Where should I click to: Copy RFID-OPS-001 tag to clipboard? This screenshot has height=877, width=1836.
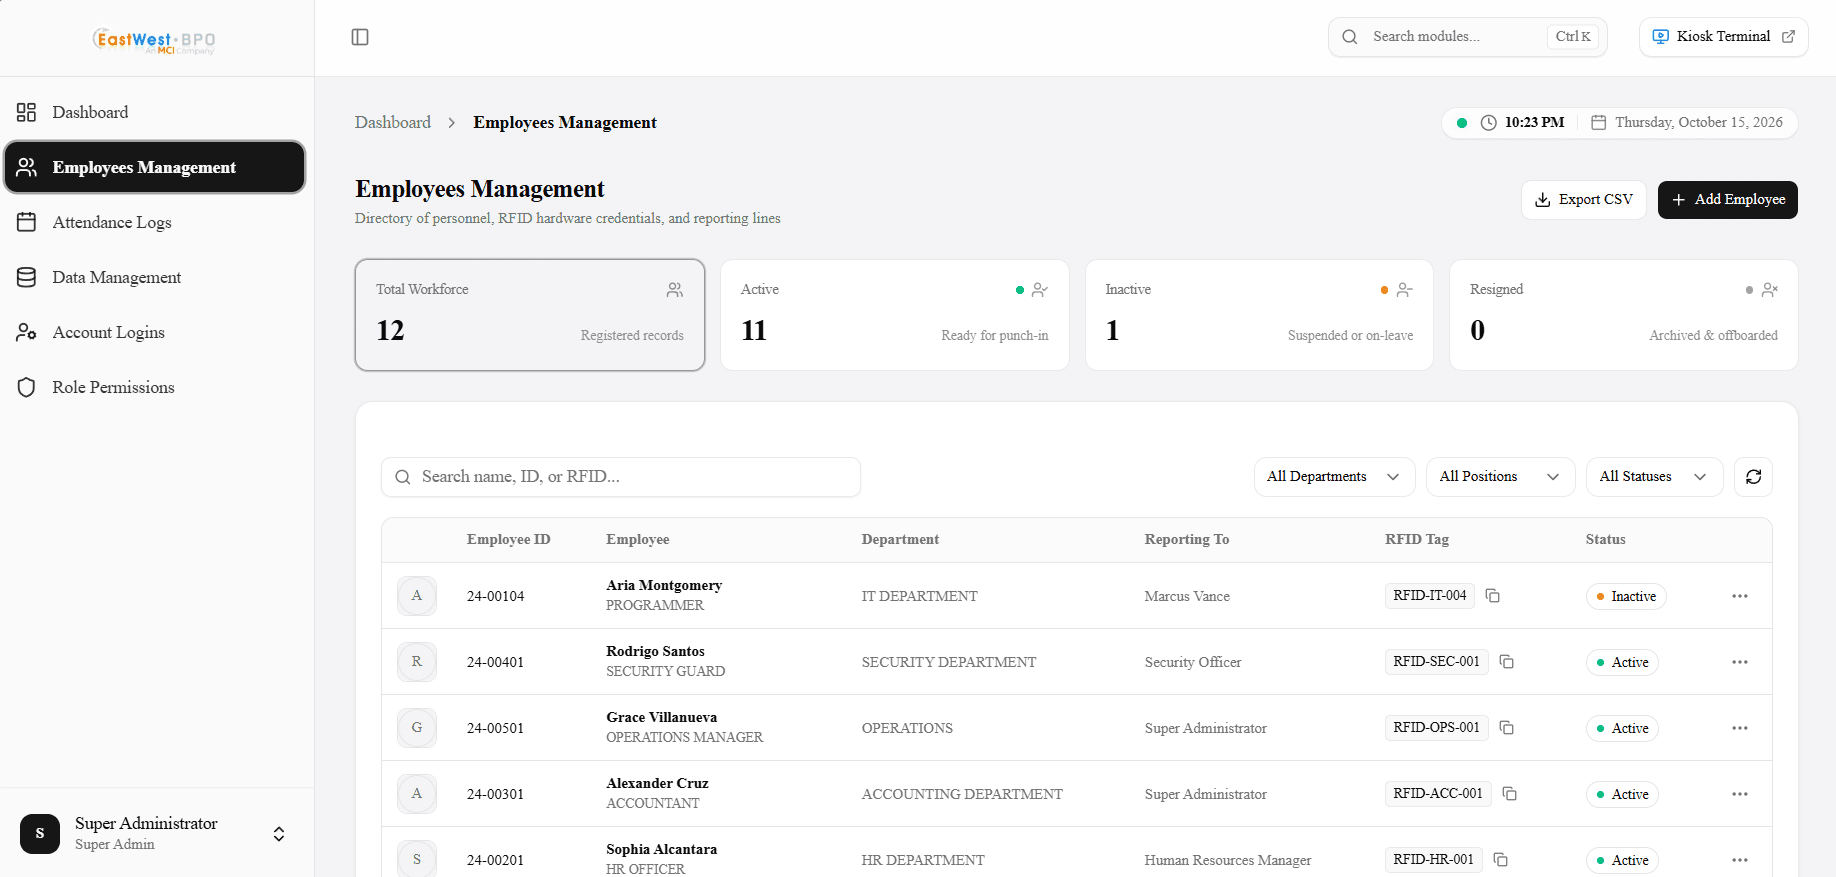1507,728
